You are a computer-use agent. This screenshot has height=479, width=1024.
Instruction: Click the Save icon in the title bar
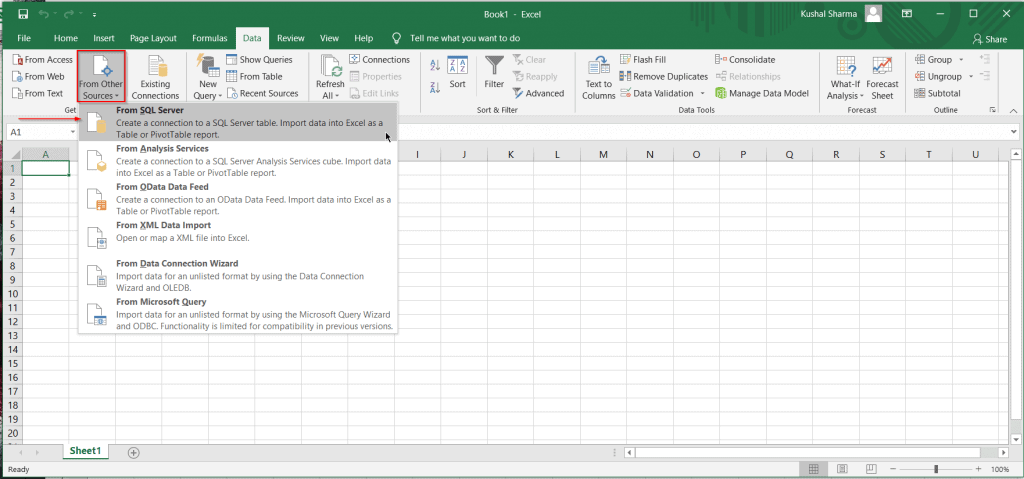pyautogui.click(x=24, y=14)
